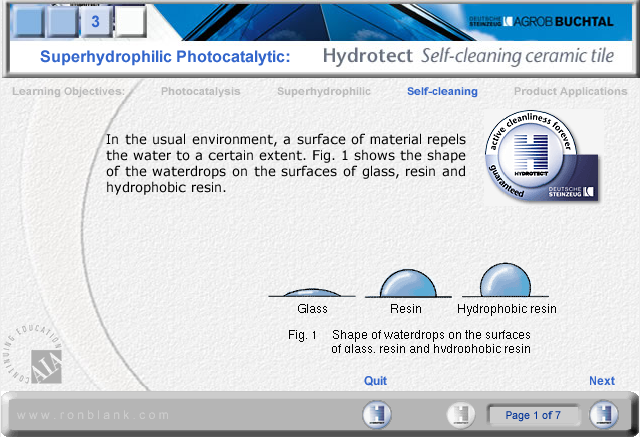Click the 'Hydrotect Self-cleaning ceramic tile' title
Screen dimensions: 640x437
click(x=468, y=56)
